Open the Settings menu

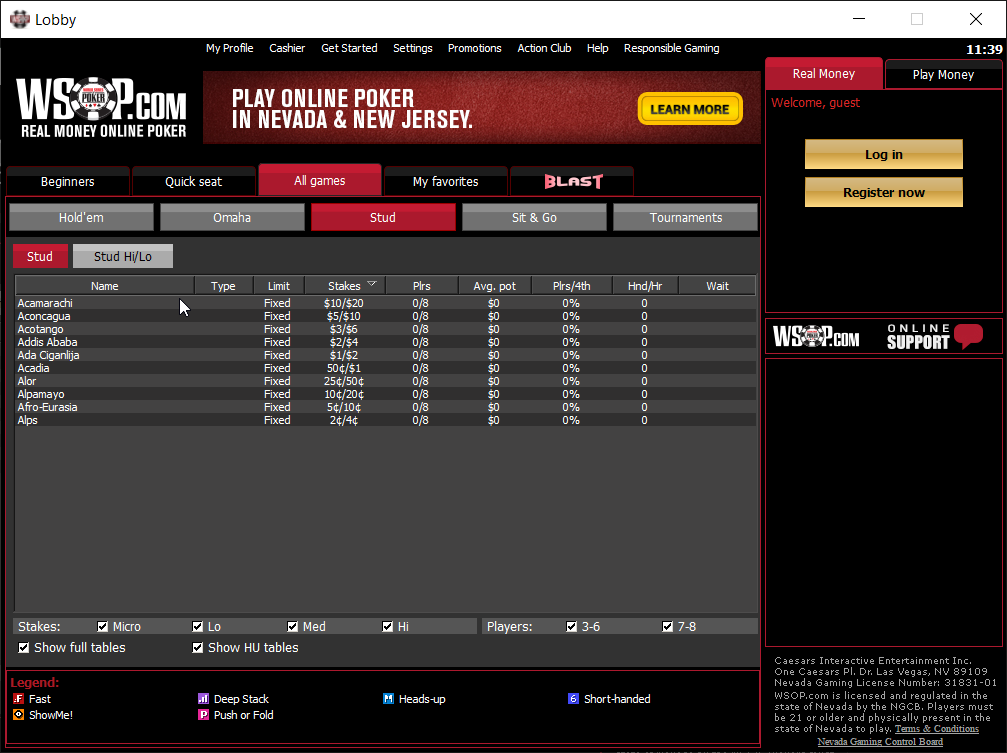click(x=413, y=48)
